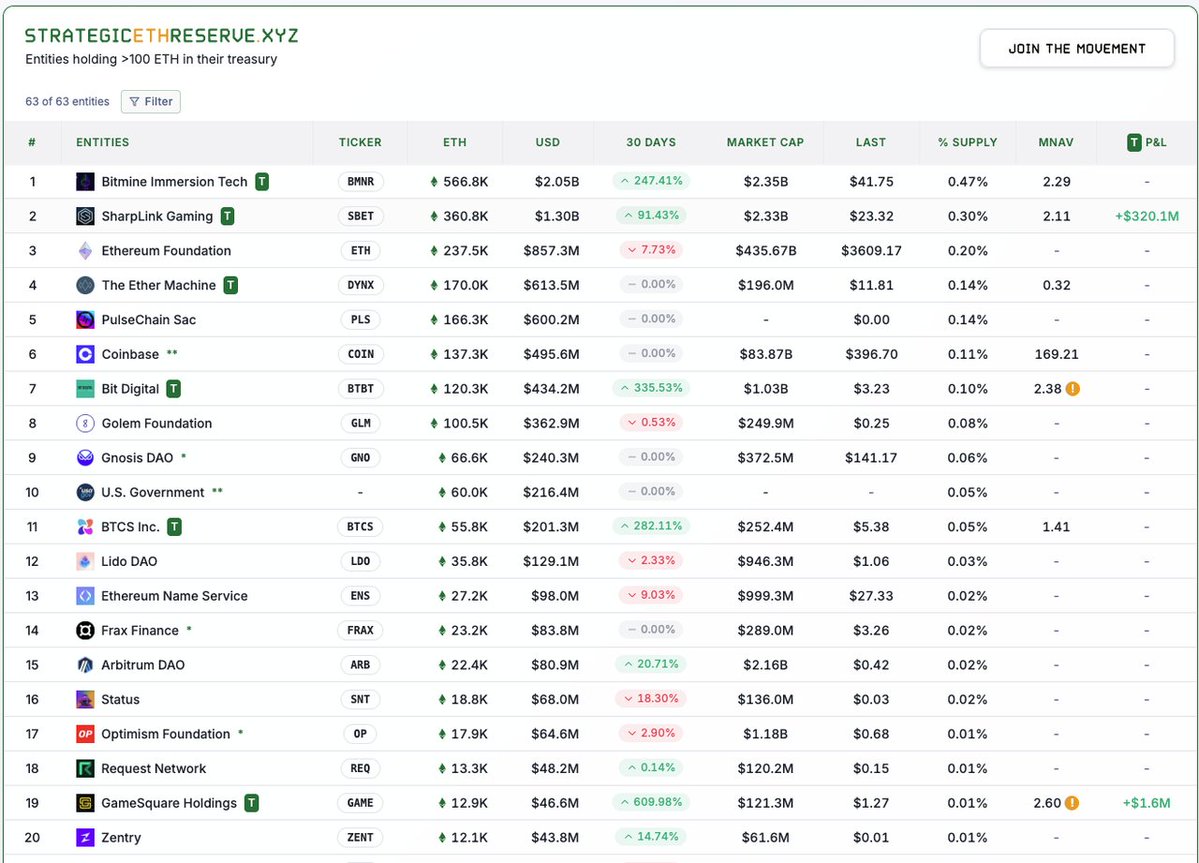Click the 335.53% change badge for Bit Digital
Viewport: 1199px width, 863px height.
click(651, 388)
